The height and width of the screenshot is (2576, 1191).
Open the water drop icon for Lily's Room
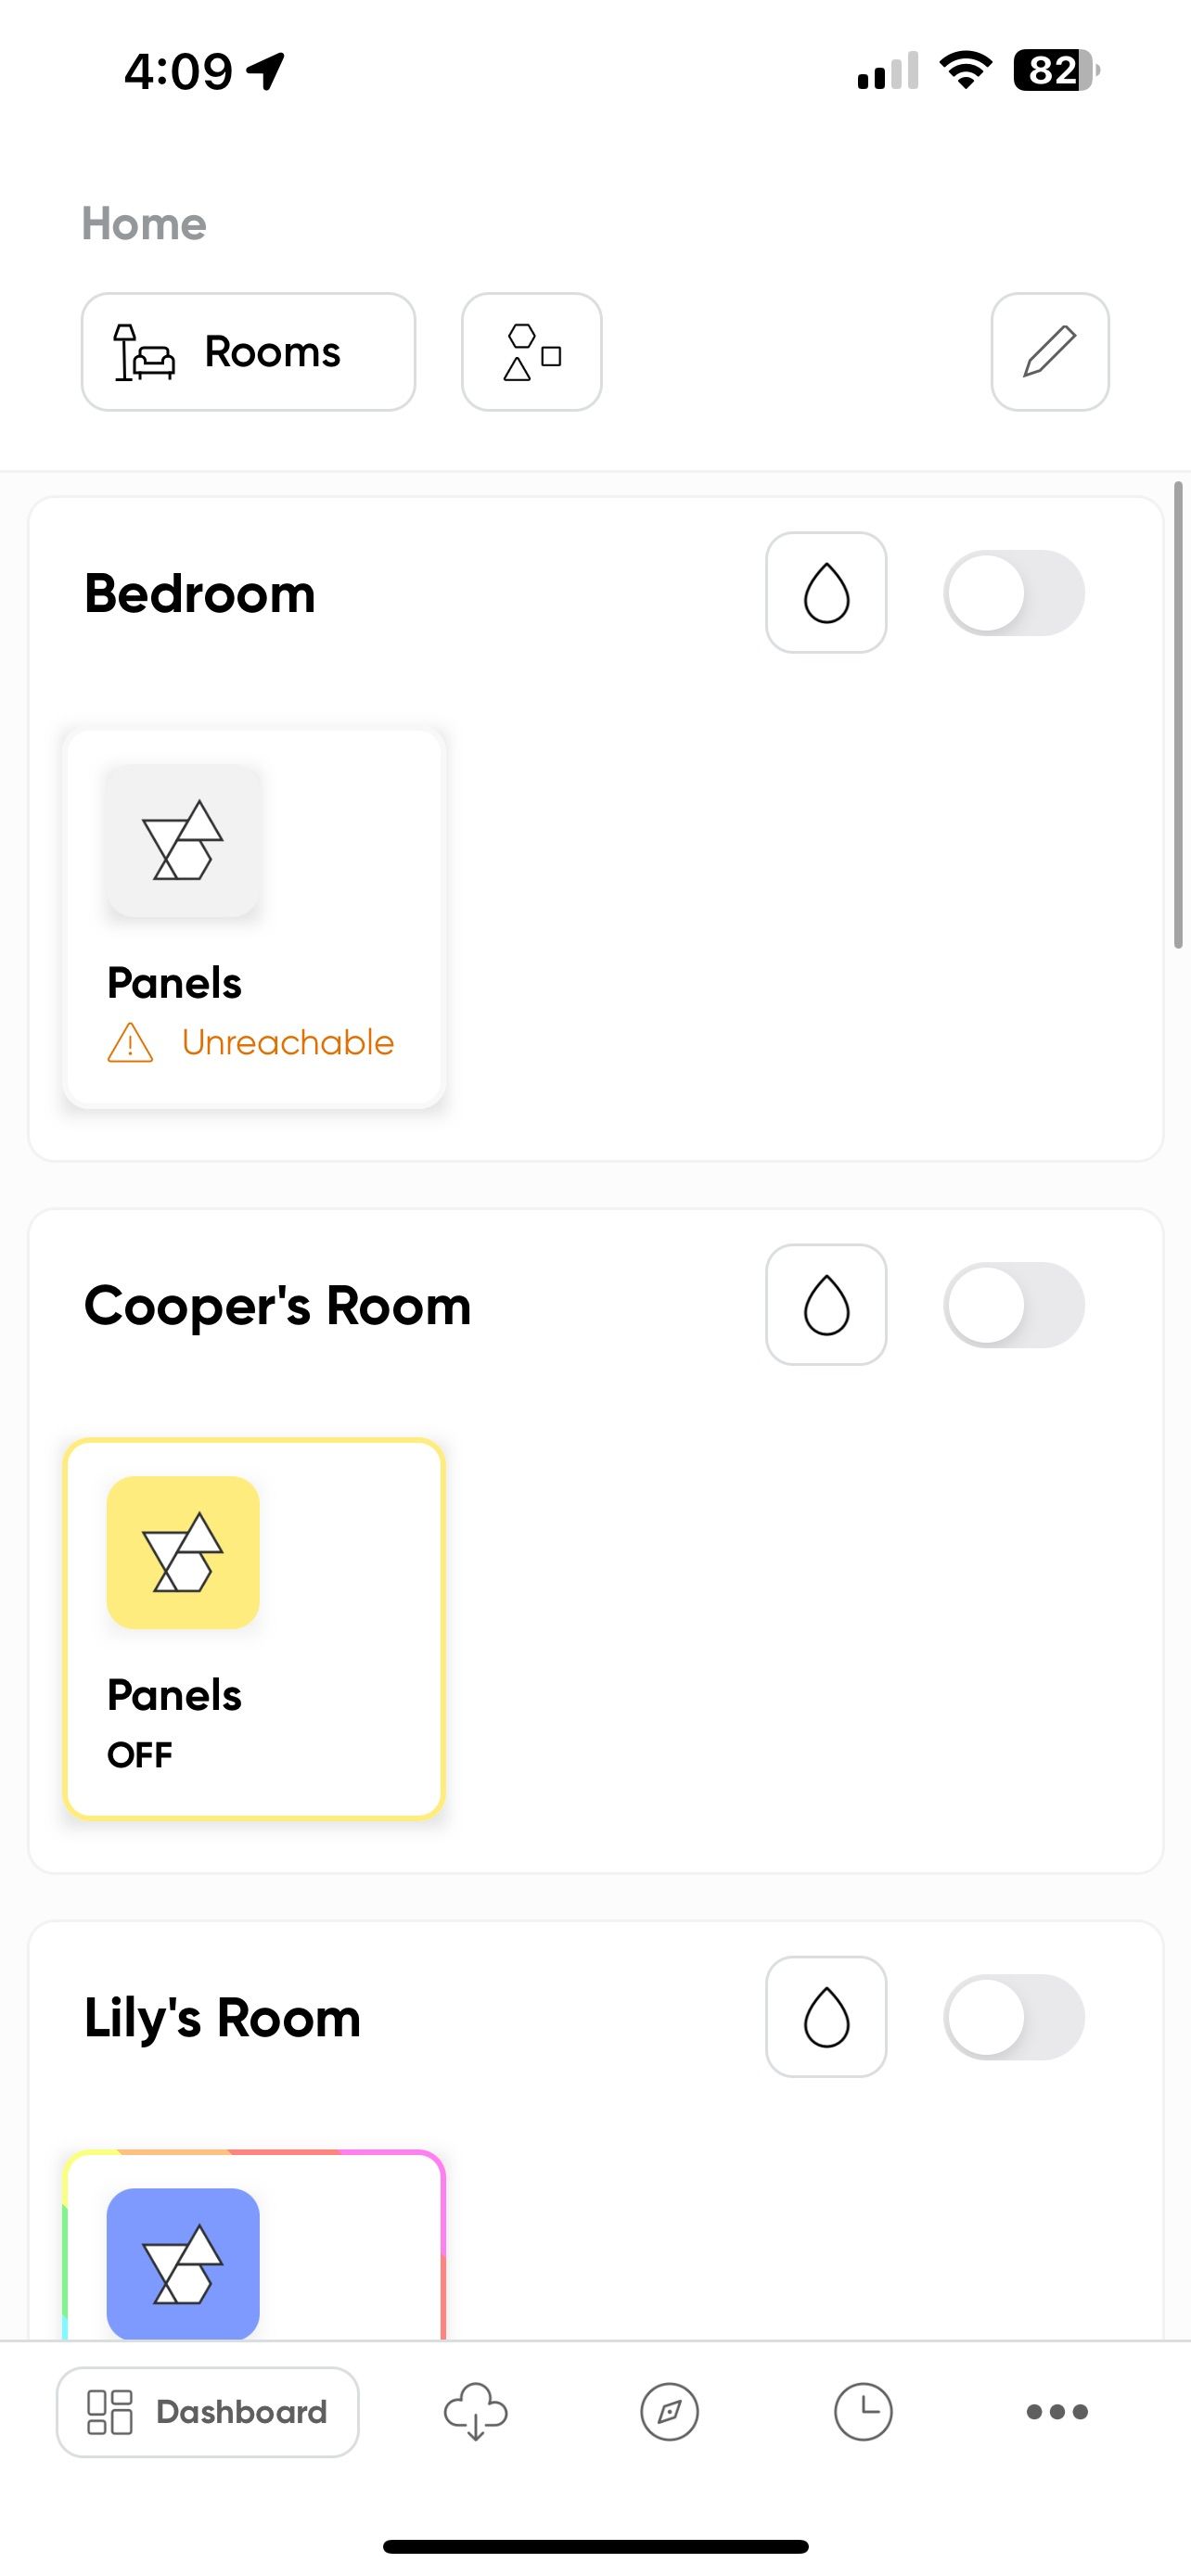pos(826,2017)
